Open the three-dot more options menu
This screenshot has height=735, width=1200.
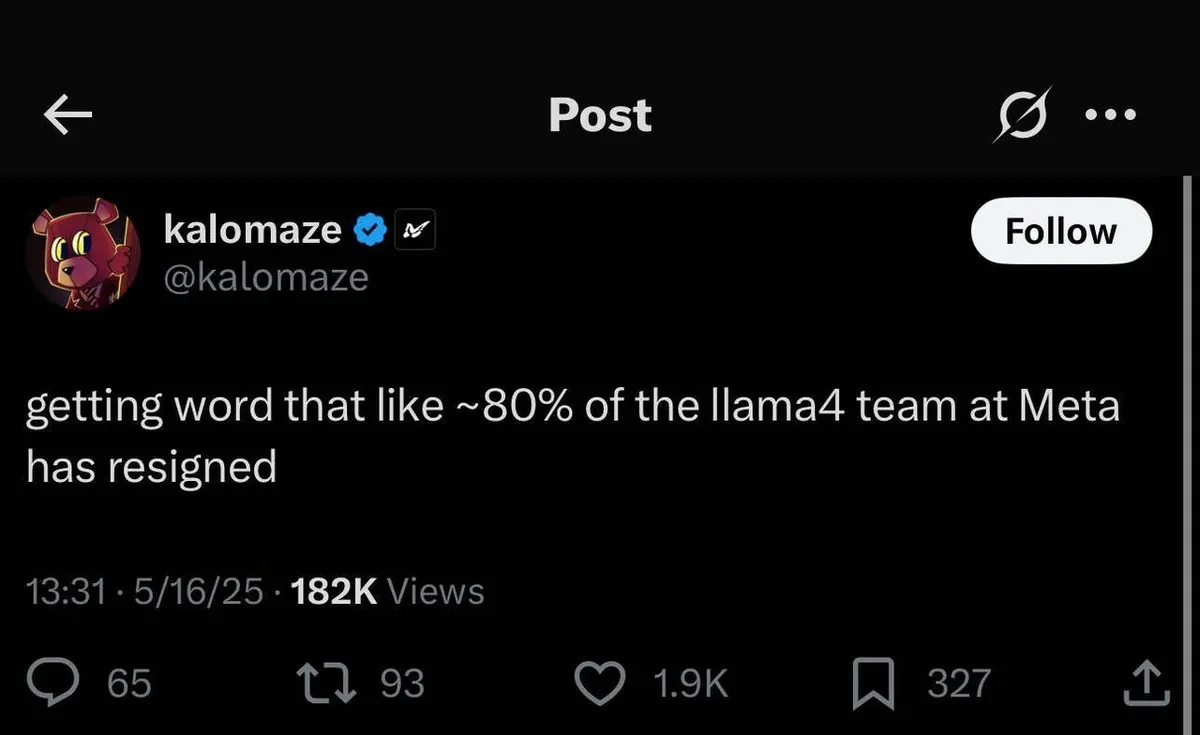1111,116
